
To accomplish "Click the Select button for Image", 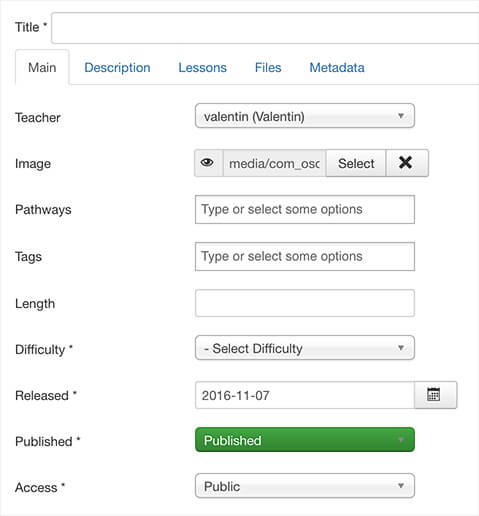I will [x=356, y=163].
